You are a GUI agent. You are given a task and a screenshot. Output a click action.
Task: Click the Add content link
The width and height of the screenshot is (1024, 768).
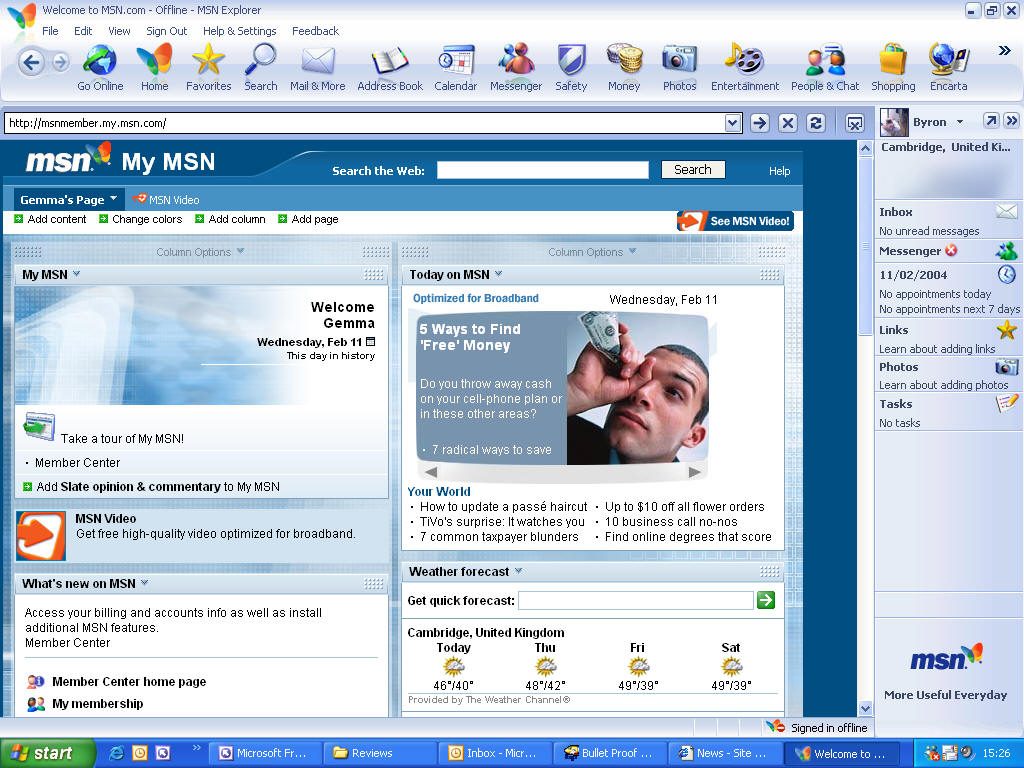[50, 219]
